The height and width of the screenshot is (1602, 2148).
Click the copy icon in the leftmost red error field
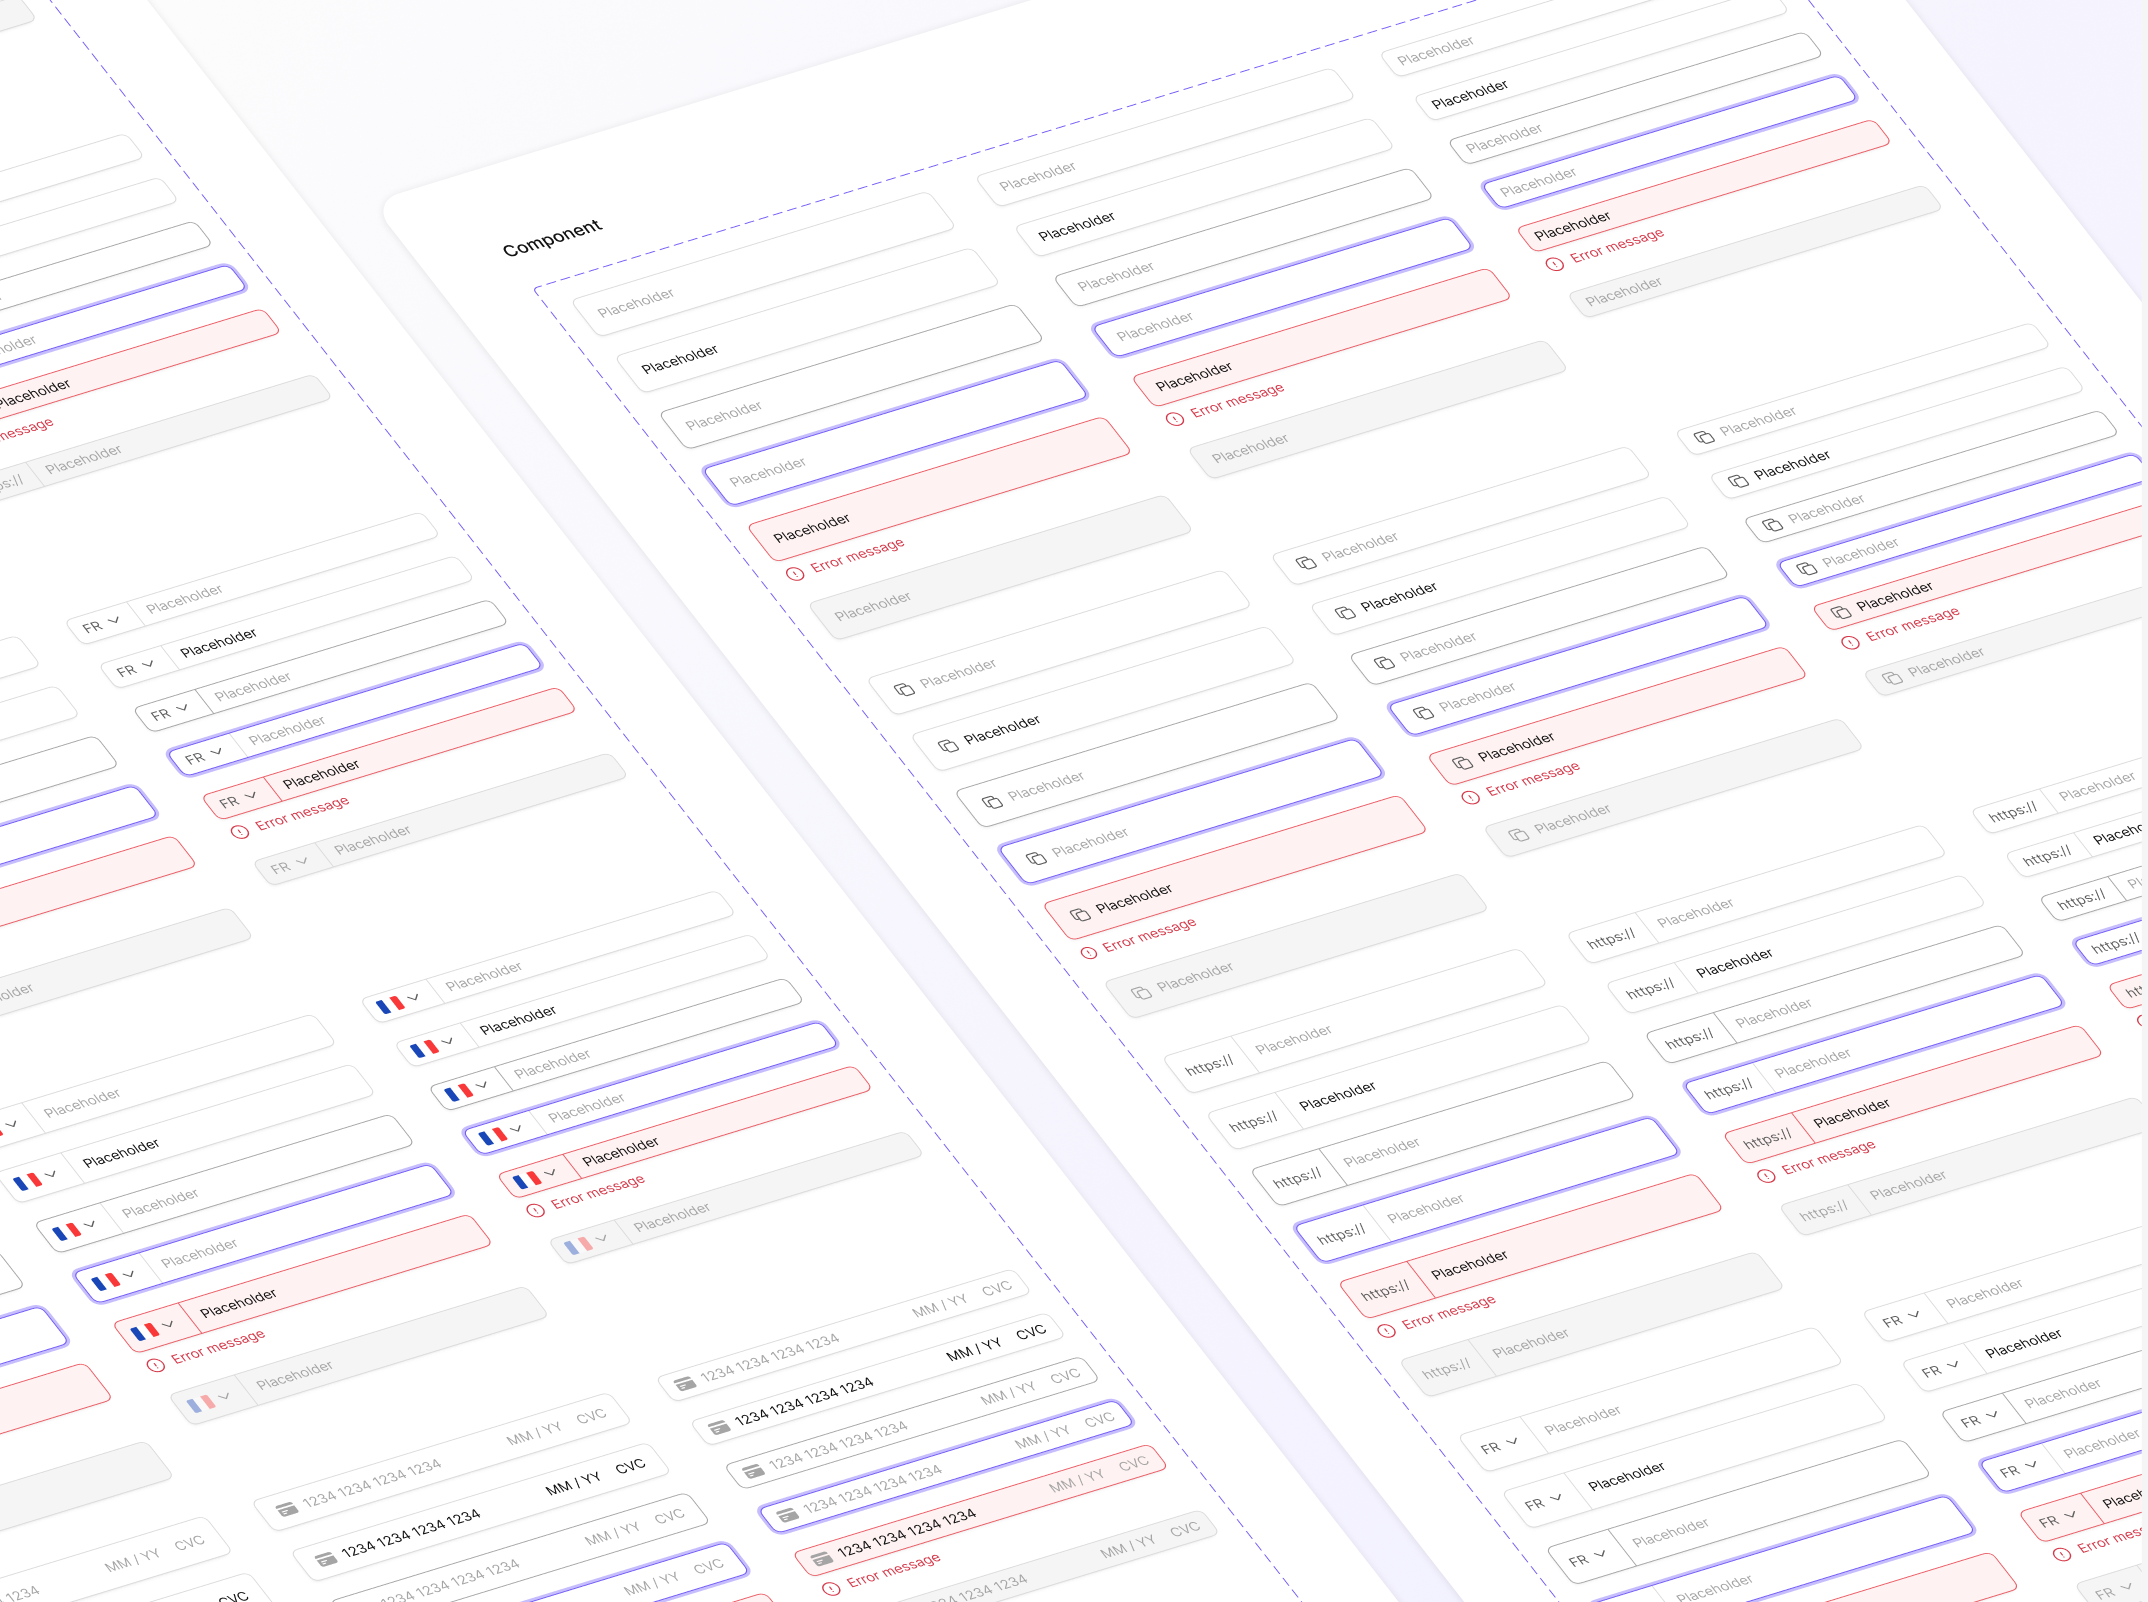tap(1080, 913)
